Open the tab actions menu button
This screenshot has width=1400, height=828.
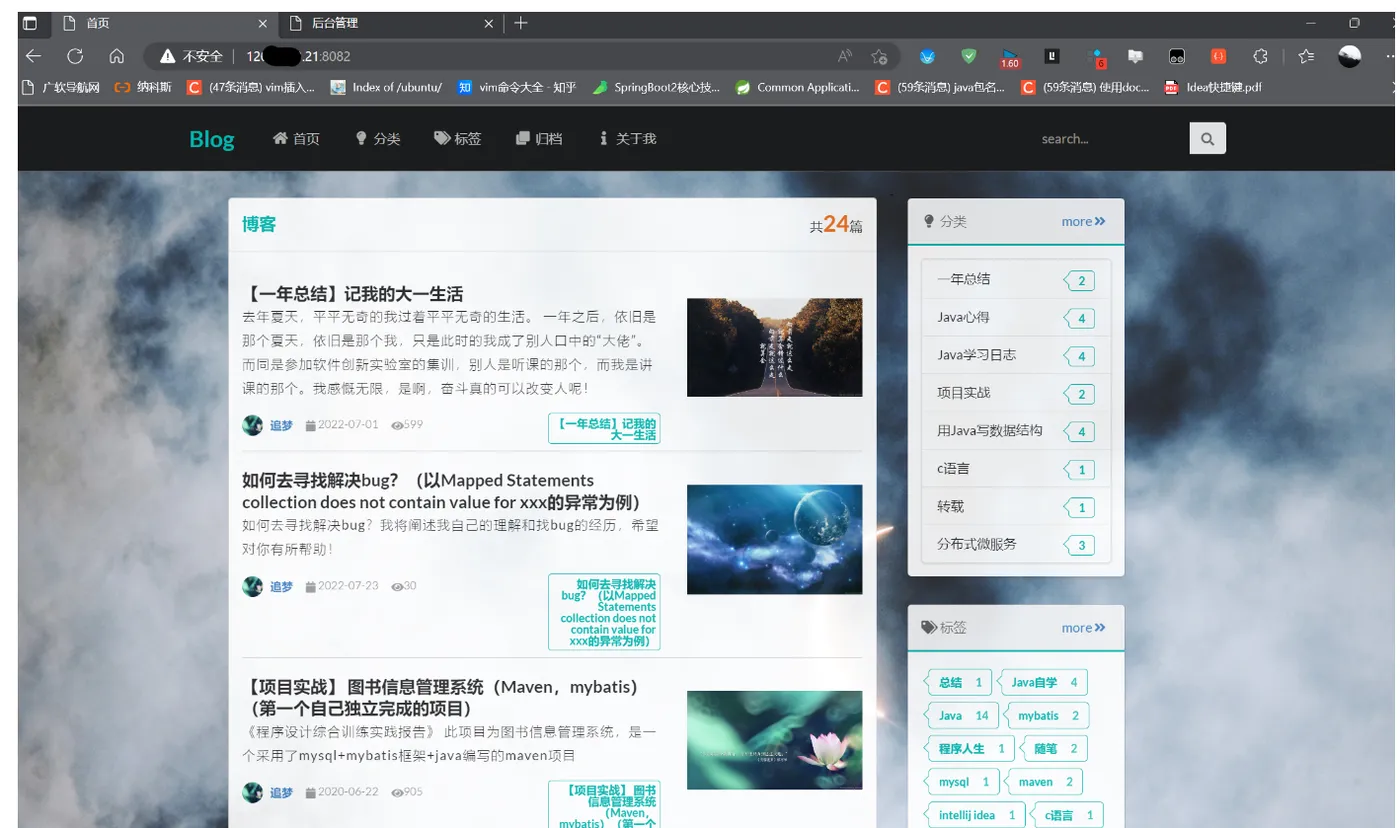[x=30, y=23]
